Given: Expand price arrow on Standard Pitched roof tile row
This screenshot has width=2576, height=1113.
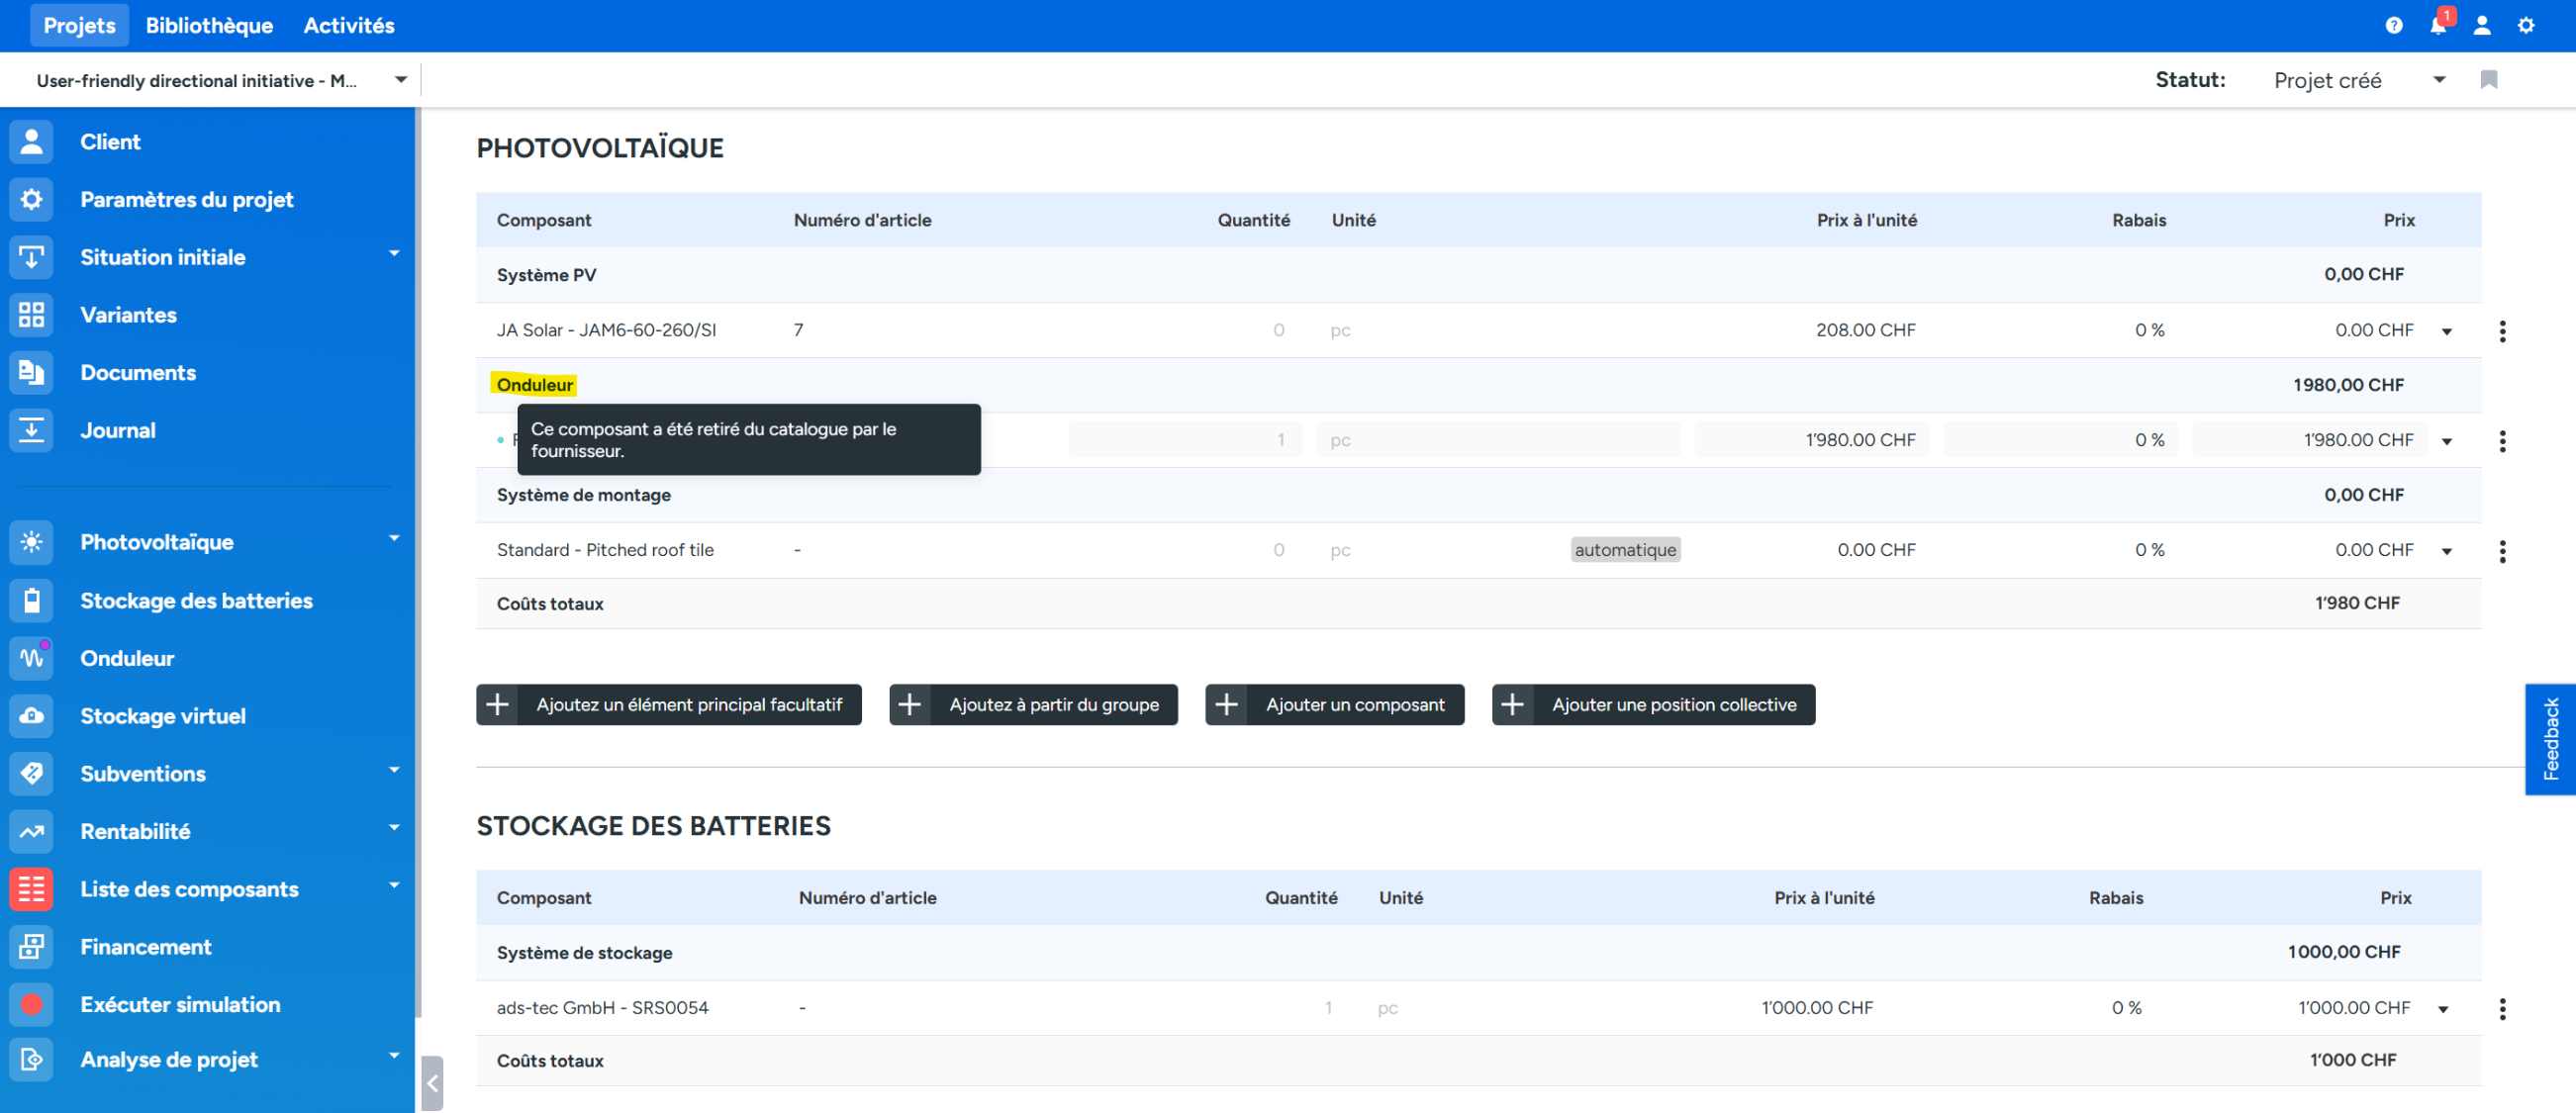Looking at the screenshot, I should click(2446, 551).
